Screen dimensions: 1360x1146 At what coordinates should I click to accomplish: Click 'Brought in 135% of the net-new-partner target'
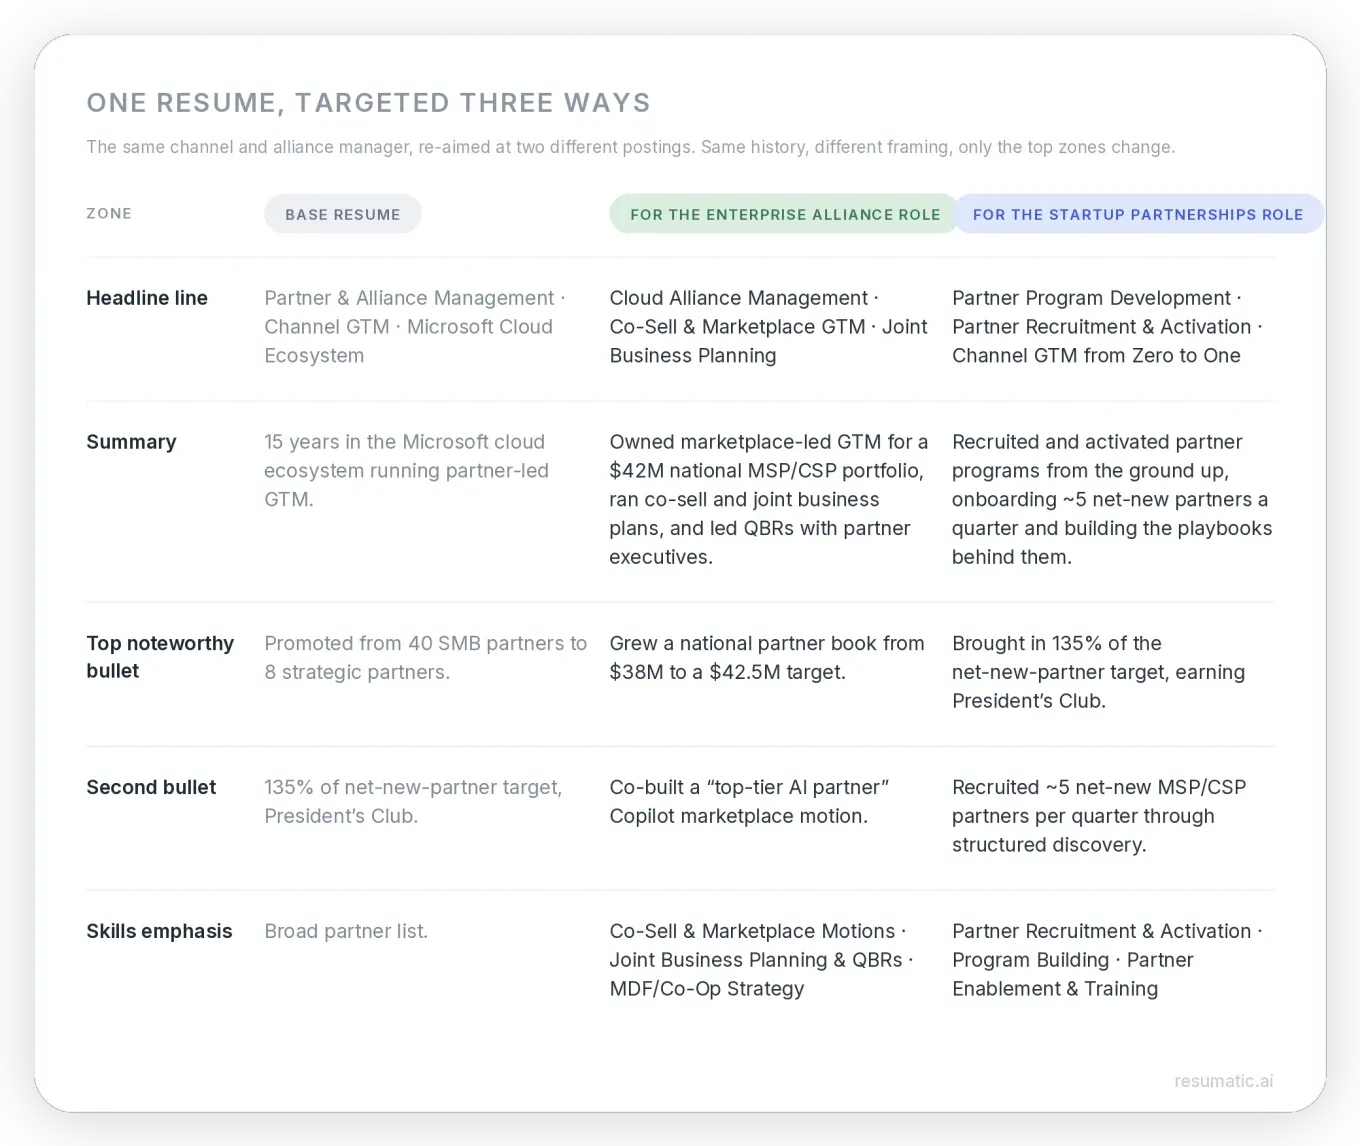(x=1098, y=672)
